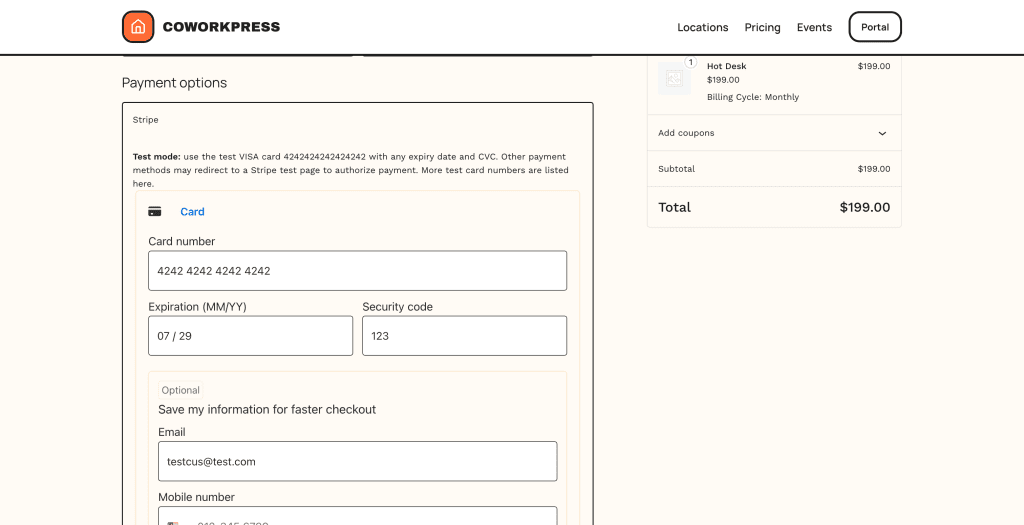
Task: Expand the Add coupons chevron
Action: pos(882,133)
